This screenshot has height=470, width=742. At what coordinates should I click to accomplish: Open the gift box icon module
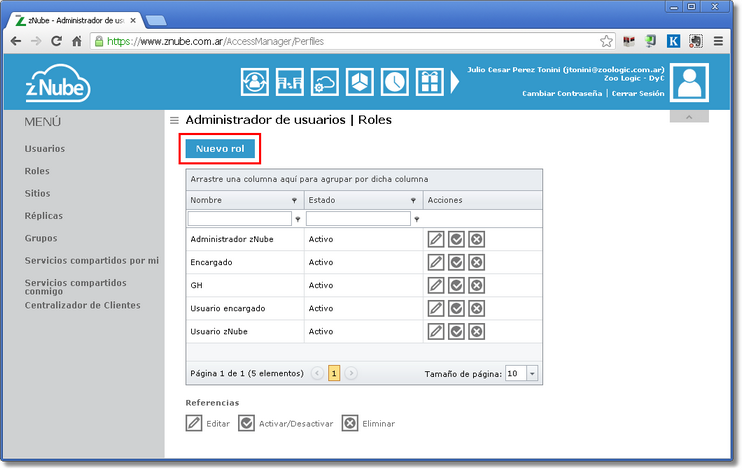click(429, 82)
